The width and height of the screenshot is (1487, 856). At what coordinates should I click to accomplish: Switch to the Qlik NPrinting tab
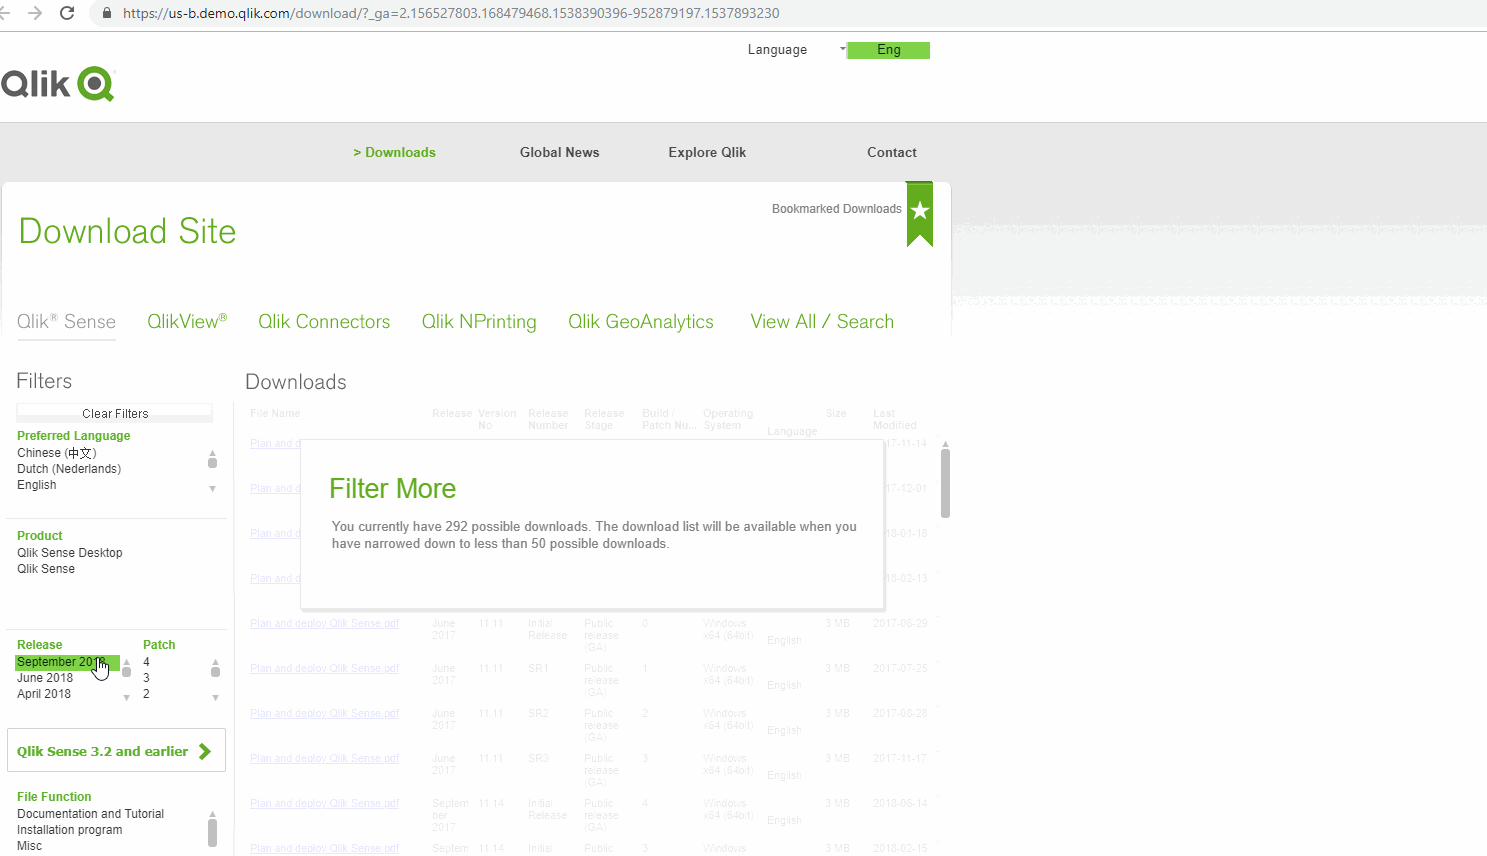479,321
